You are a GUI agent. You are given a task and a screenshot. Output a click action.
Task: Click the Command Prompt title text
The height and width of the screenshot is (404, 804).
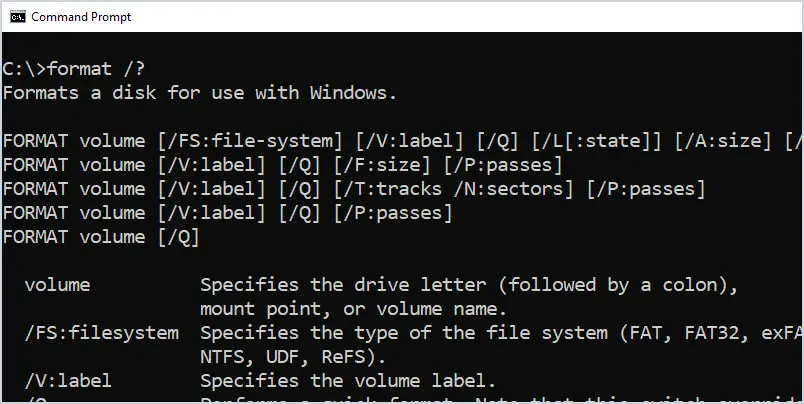[x=81, y=17]
